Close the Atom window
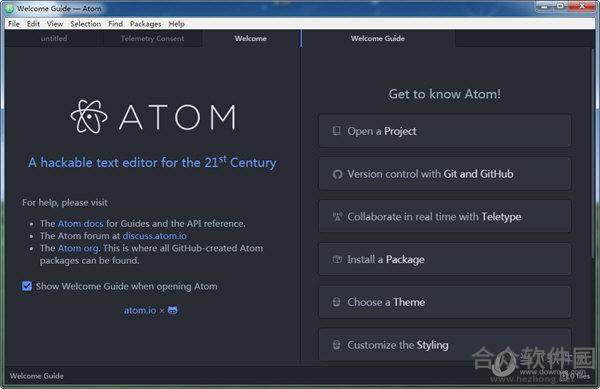 (582, 7)
